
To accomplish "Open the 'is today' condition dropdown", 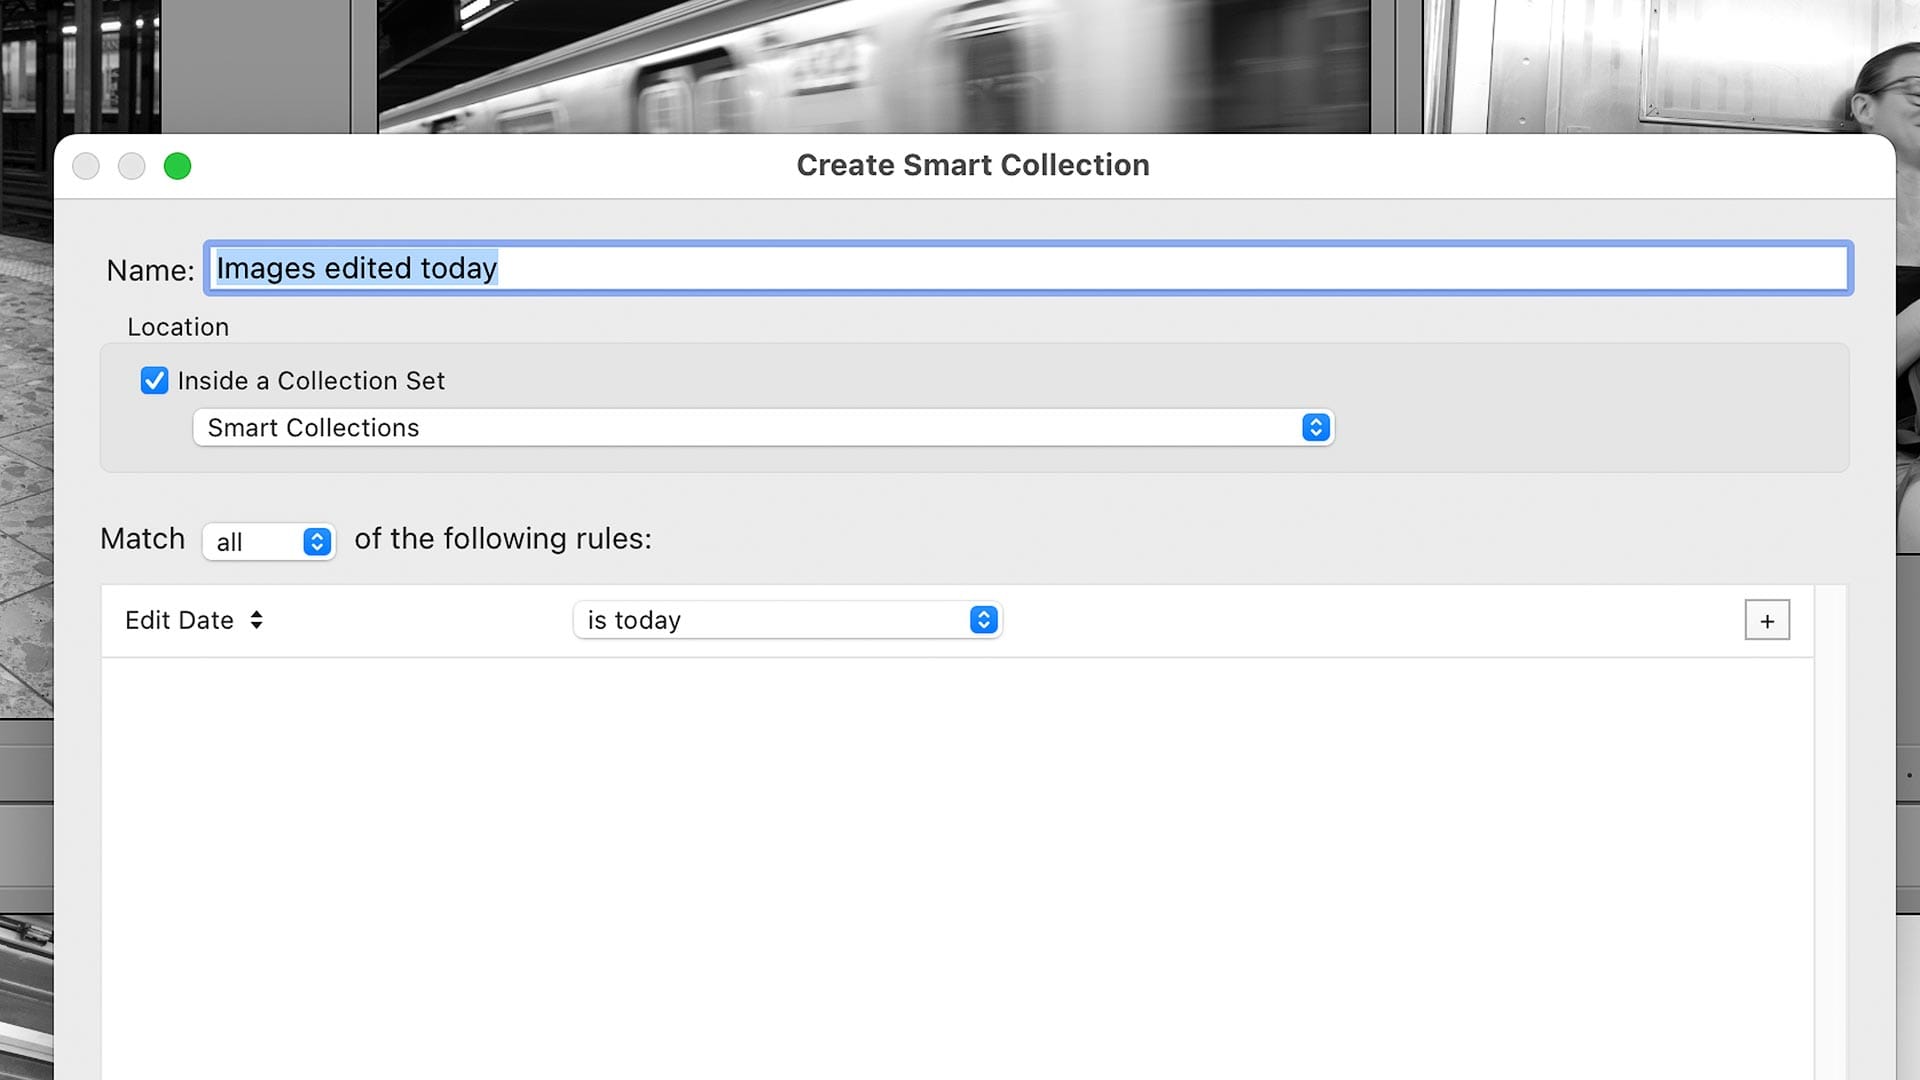I will coord(770,620).
